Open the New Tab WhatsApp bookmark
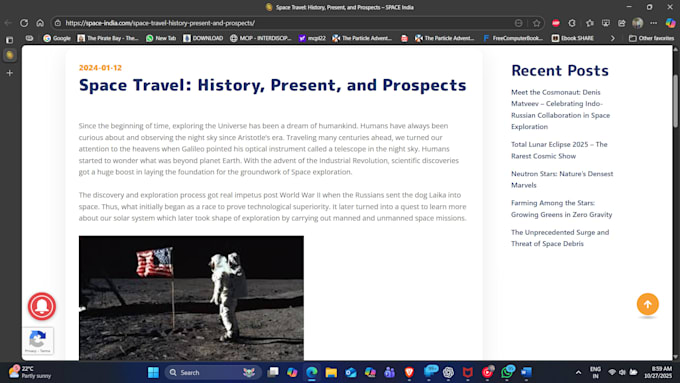 (x=161, y=38)
